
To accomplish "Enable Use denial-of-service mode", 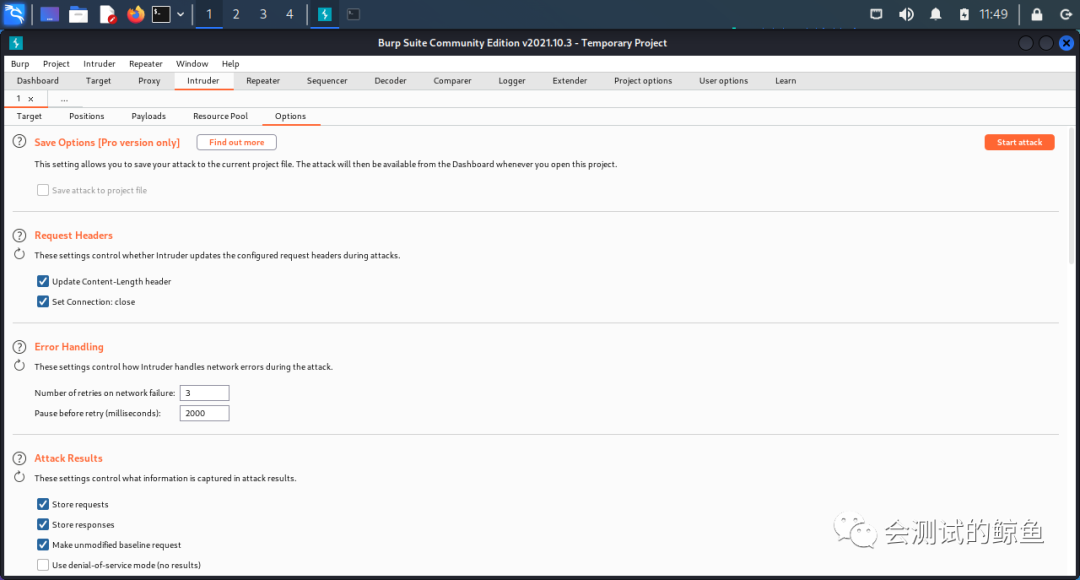I will click(x=43, y=565).
